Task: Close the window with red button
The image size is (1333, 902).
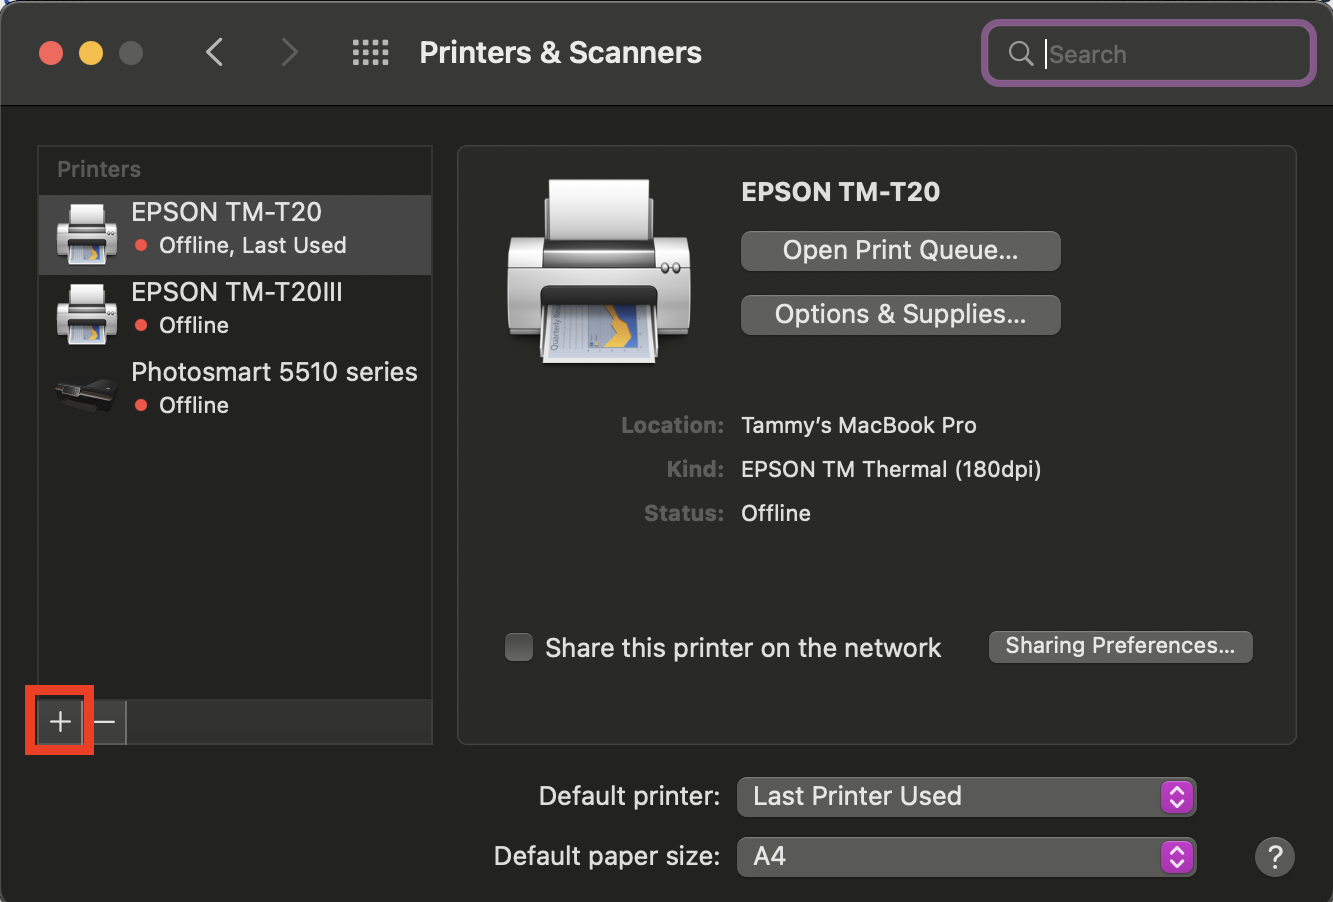Action: [51, 53]
